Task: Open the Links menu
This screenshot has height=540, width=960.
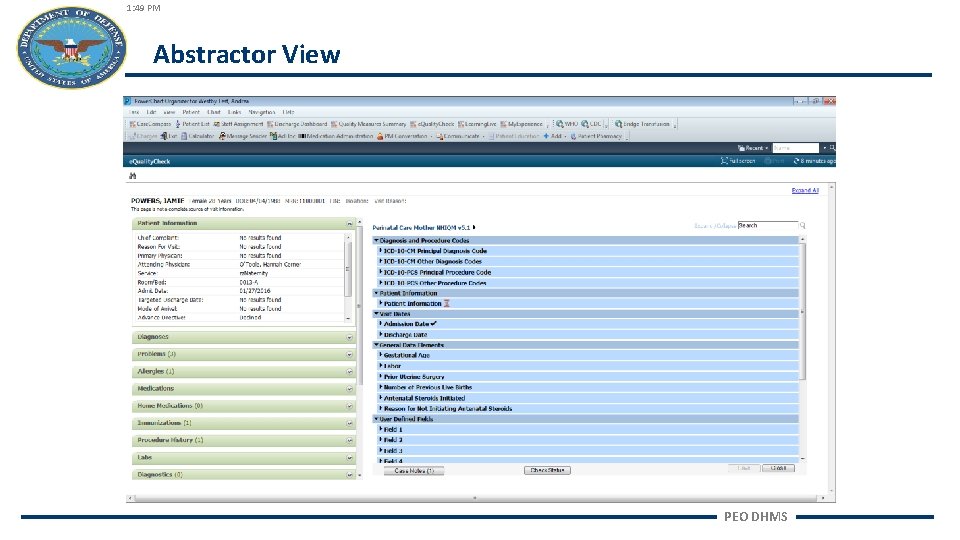Action: tap(234, 112)
